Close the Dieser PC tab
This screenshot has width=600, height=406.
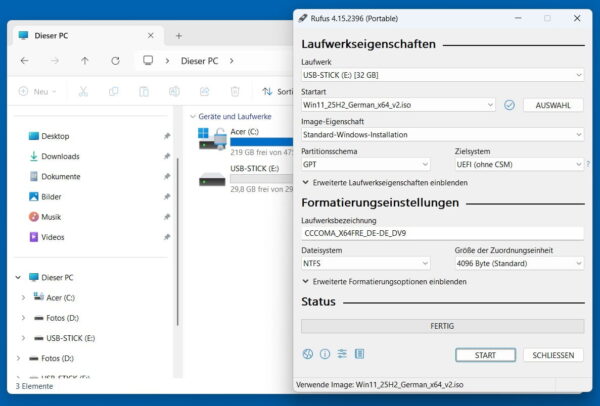tap(151, 36)
